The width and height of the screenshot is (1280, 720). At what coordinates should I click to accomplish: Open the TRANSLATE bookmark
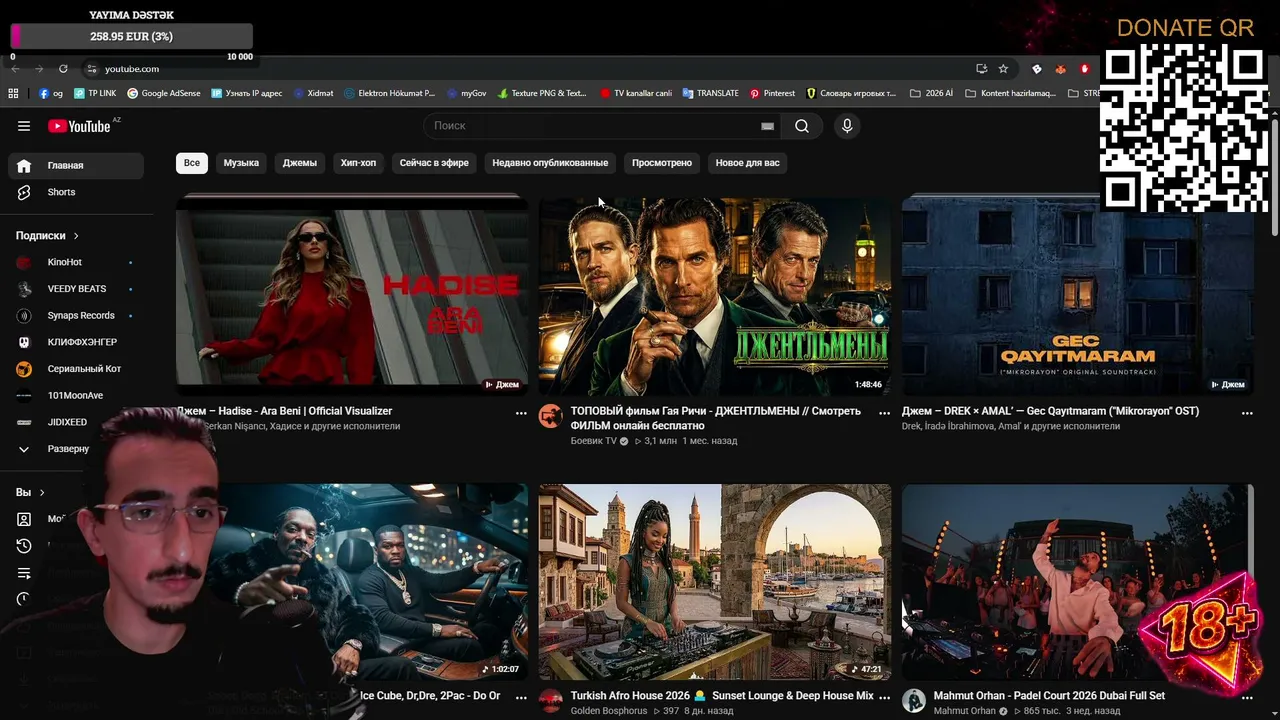711,93
